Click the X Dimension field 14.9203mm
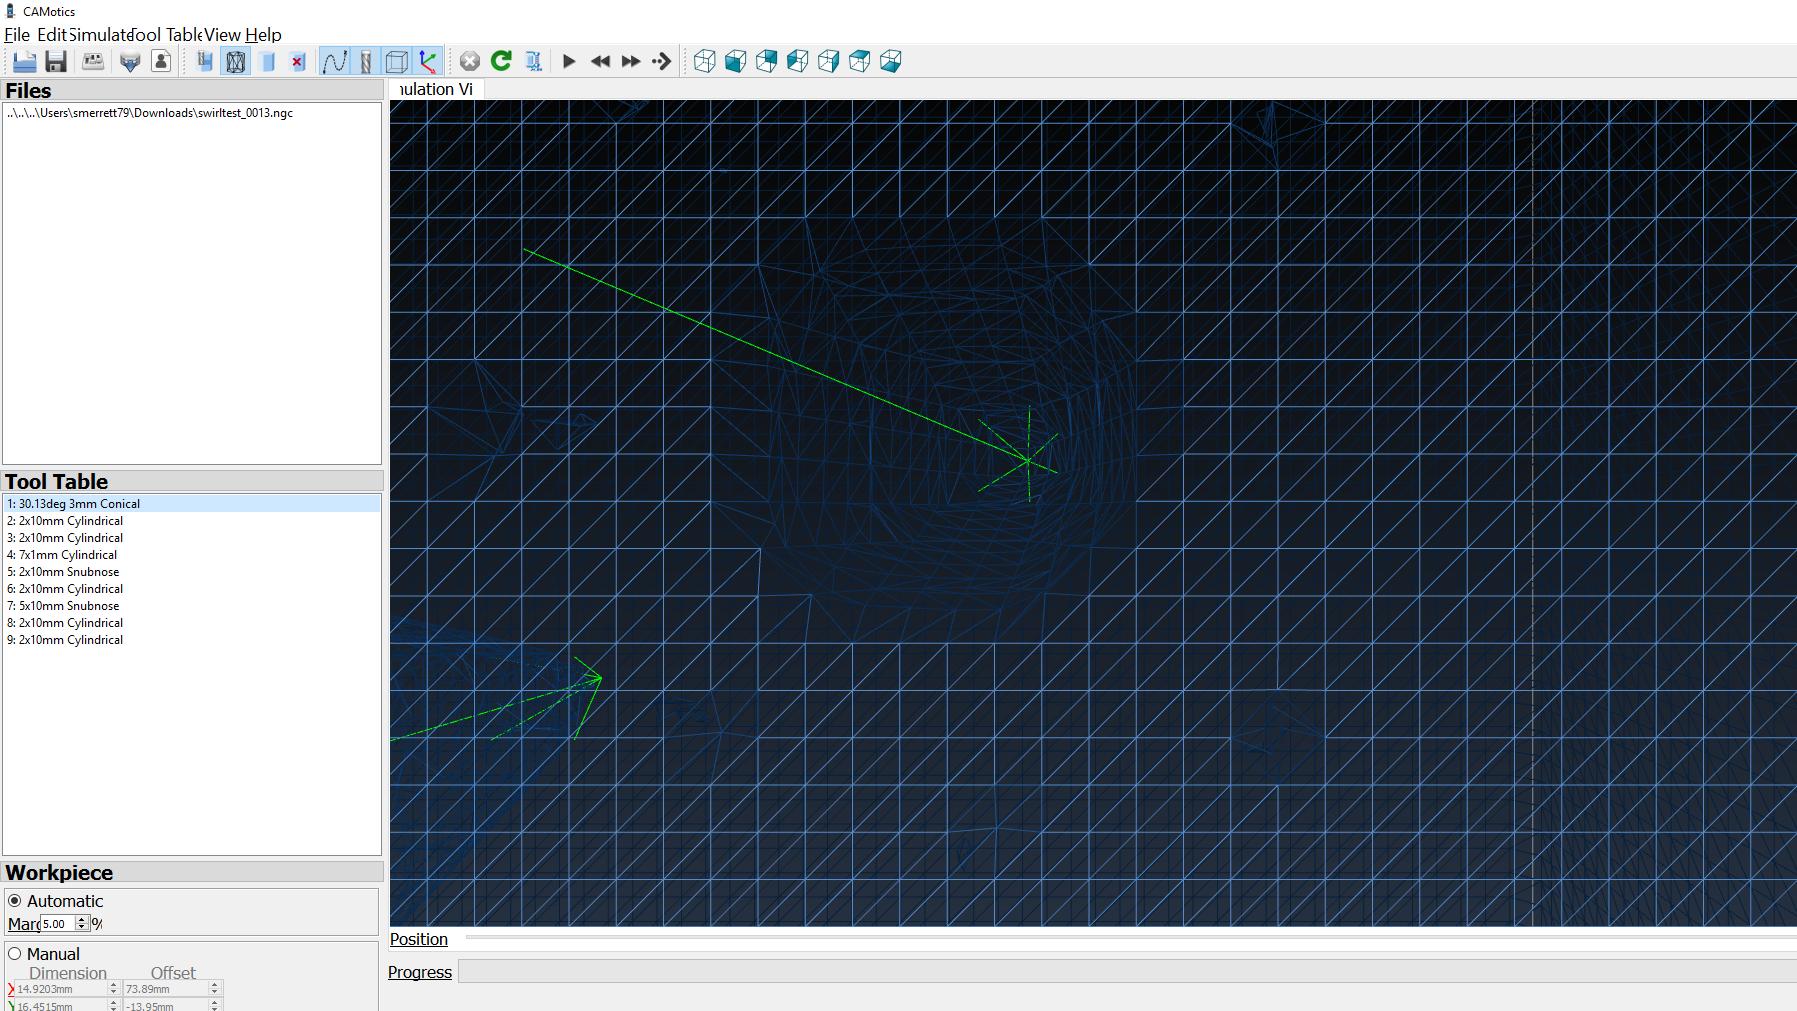Screen dimensions: 1797x1011 coord(61,989)
